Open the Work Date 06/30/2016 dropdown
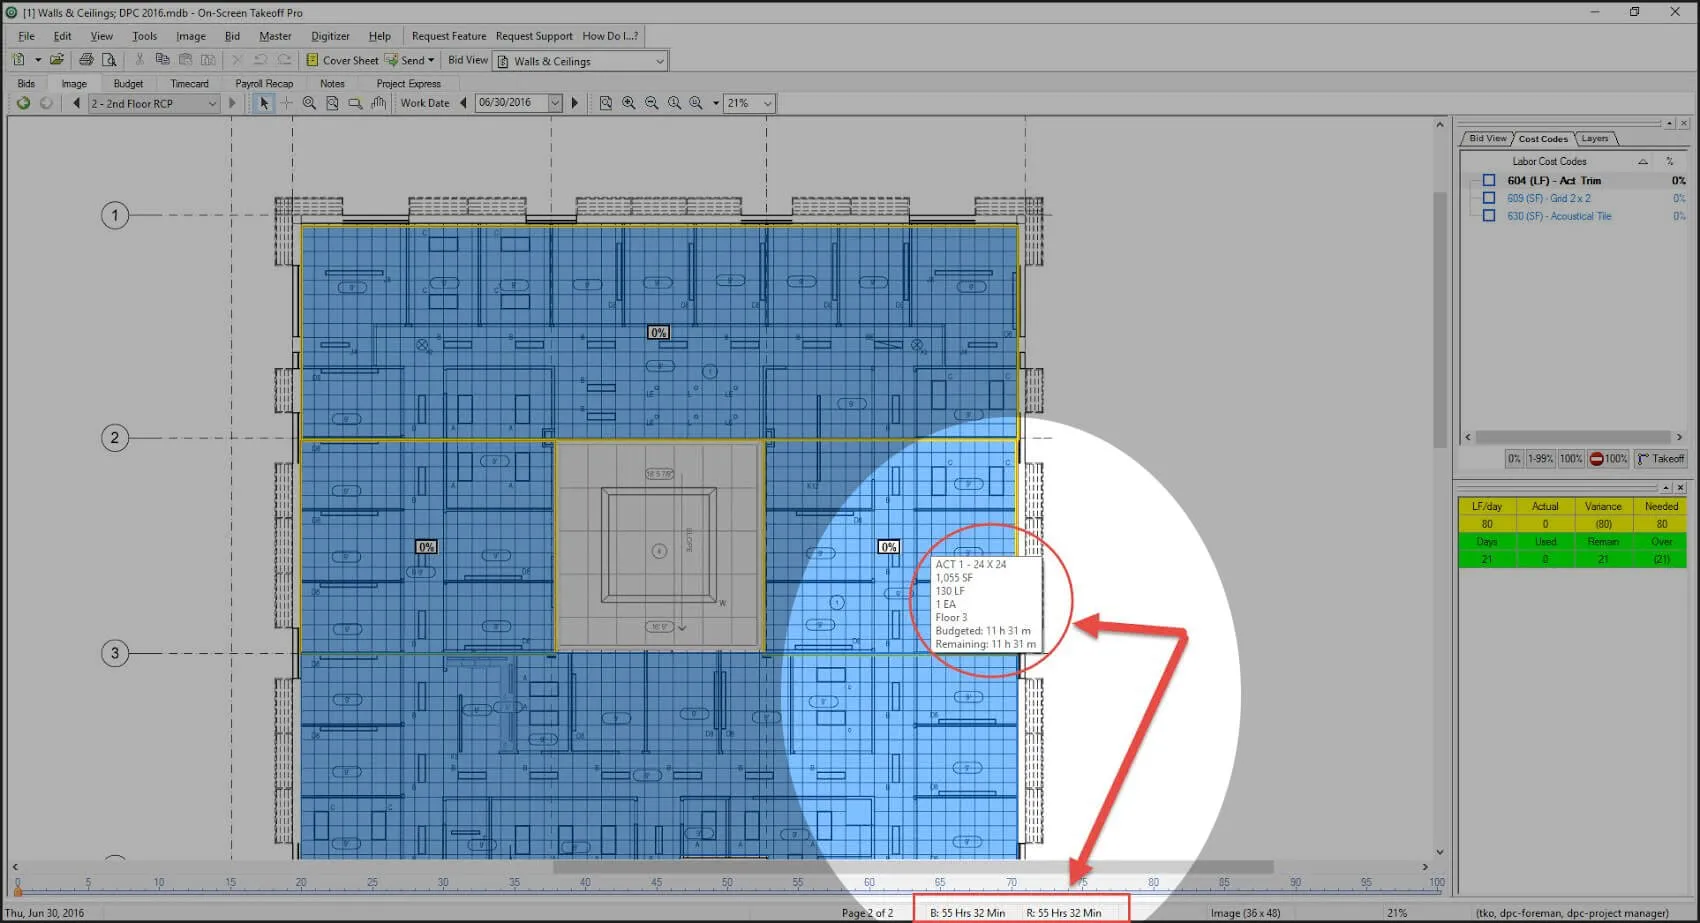 point(555,103)
